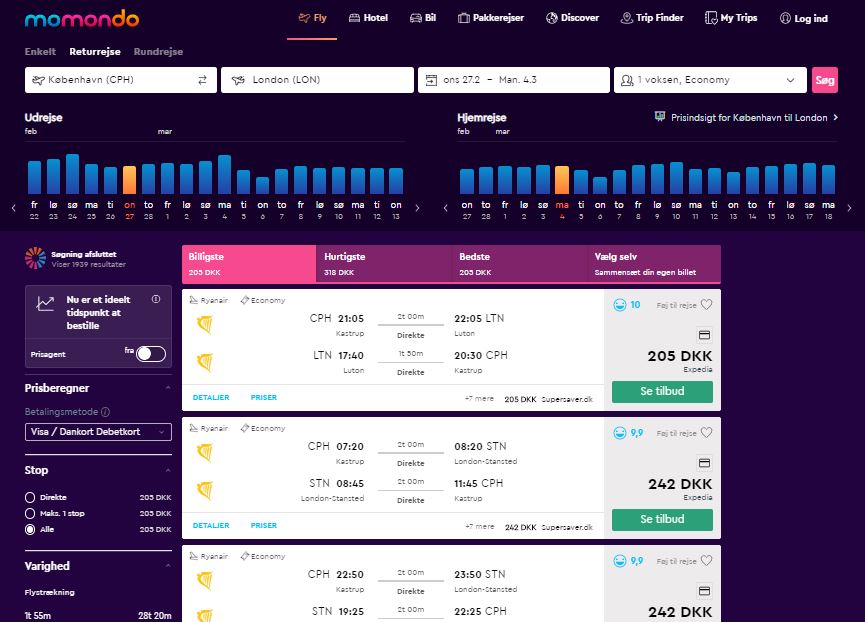The width and height of the screenshot is (865, 622).
Task: Open the 1 voksen, Economy dropdown
Action: click(x=710, y=80)
